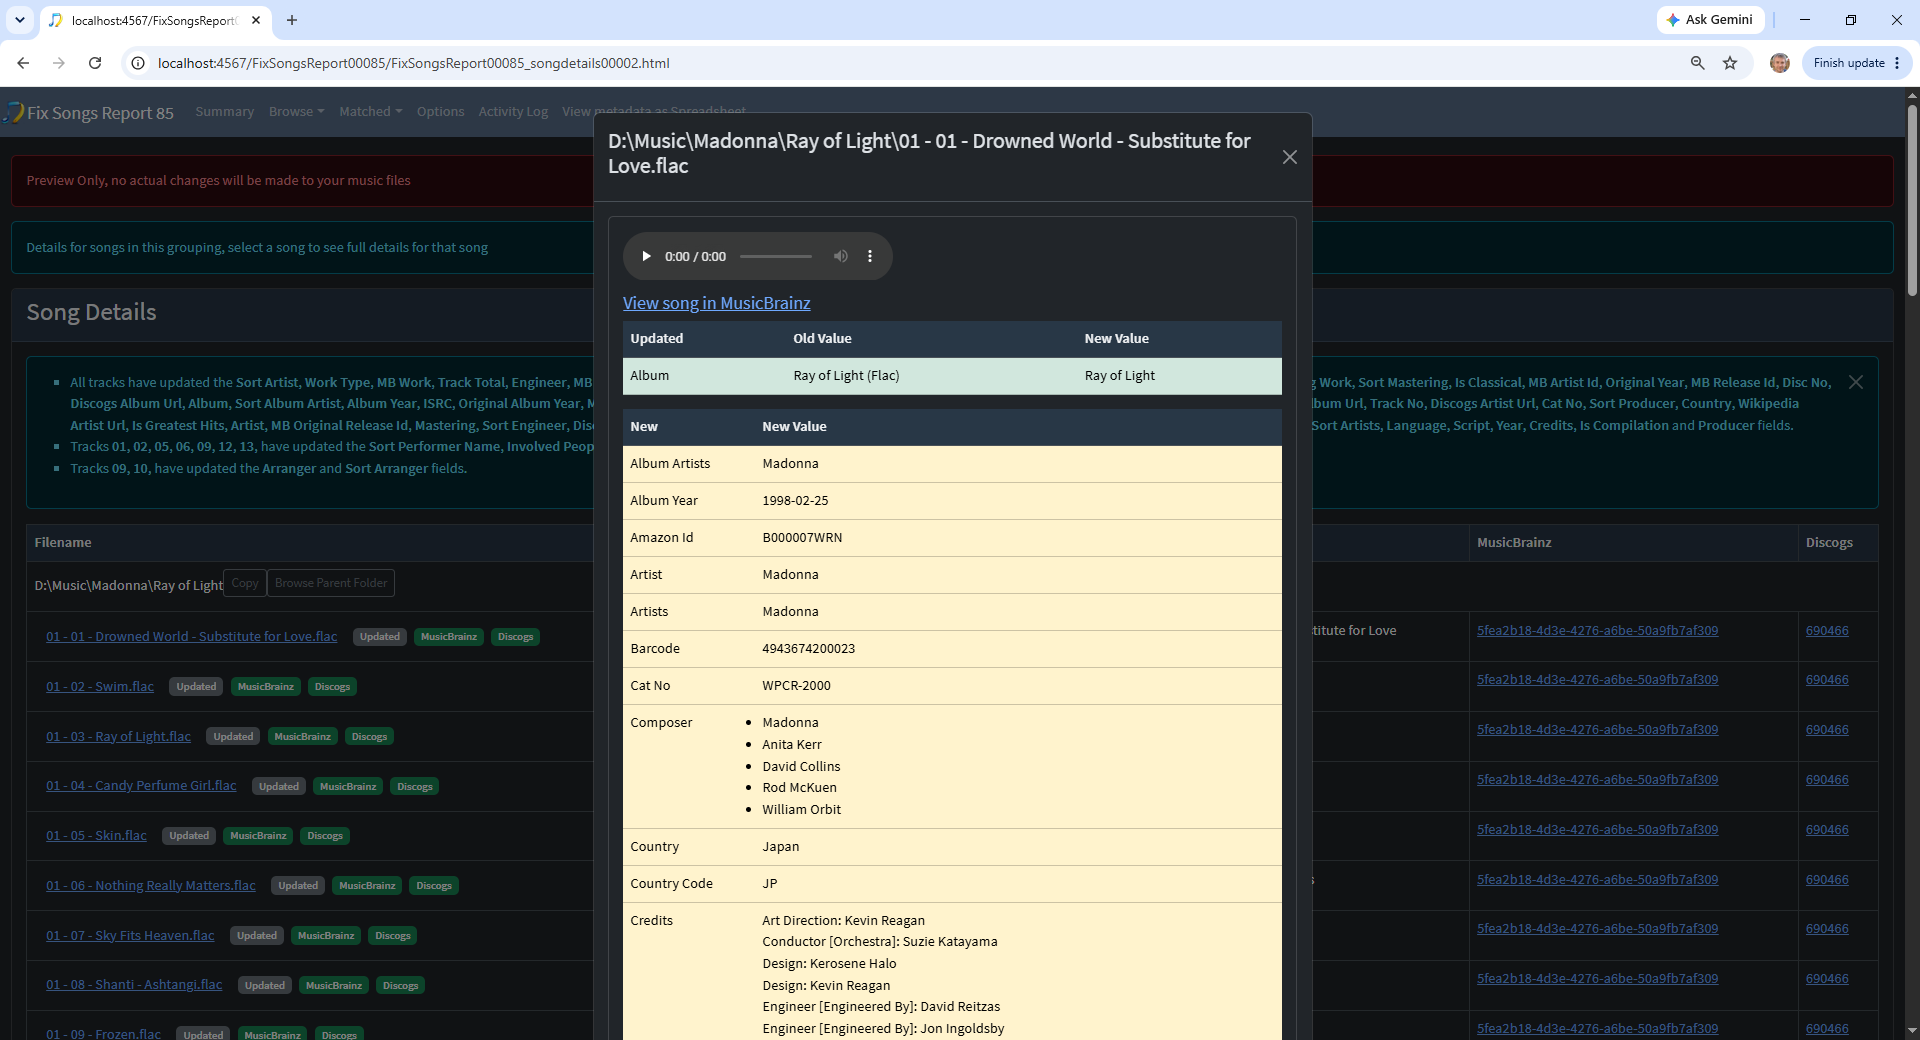1920x1040 pixels.
Task: Open 01 - 01 - Drowned World file link
Action: click(192, 637)
